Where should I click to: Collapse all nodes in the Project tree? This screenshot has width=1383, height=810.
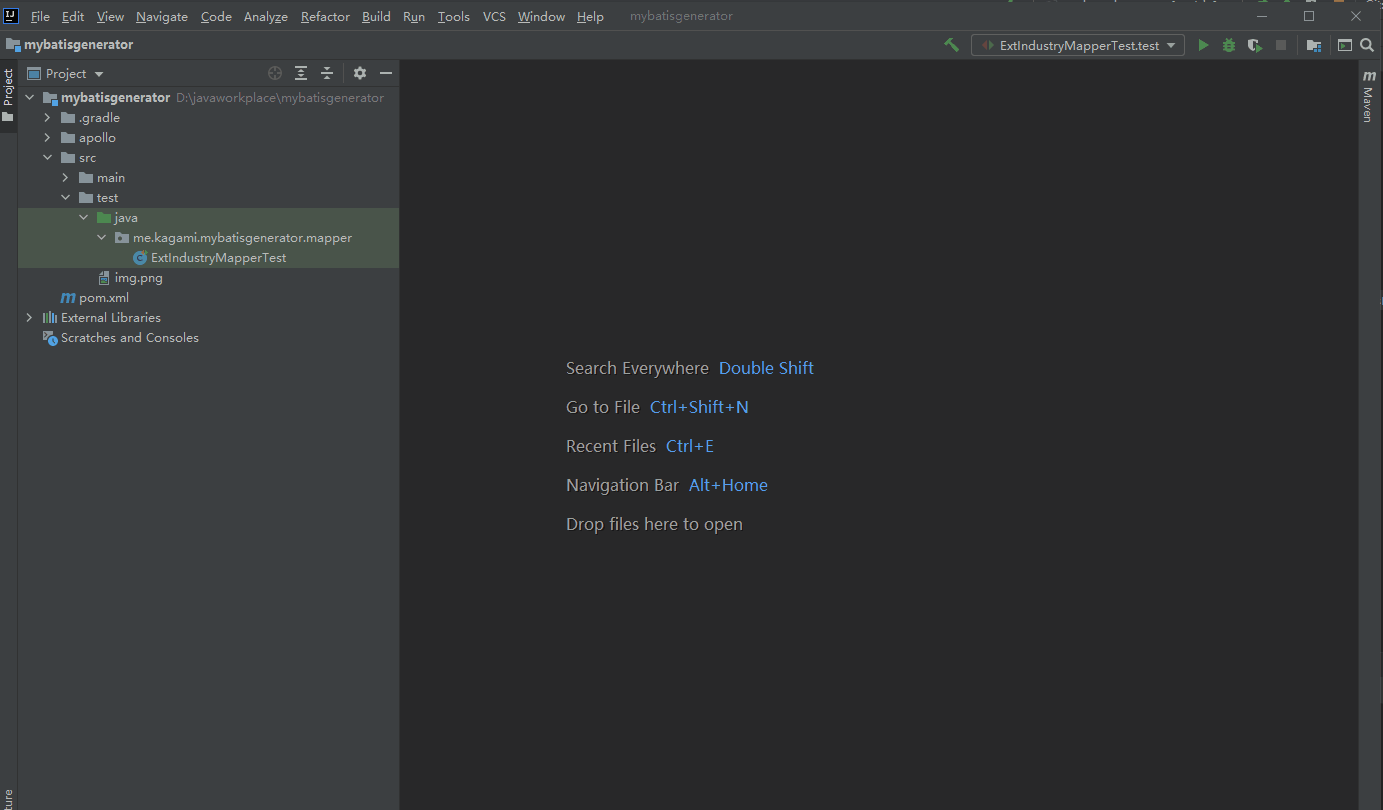[x=327, y=73]
